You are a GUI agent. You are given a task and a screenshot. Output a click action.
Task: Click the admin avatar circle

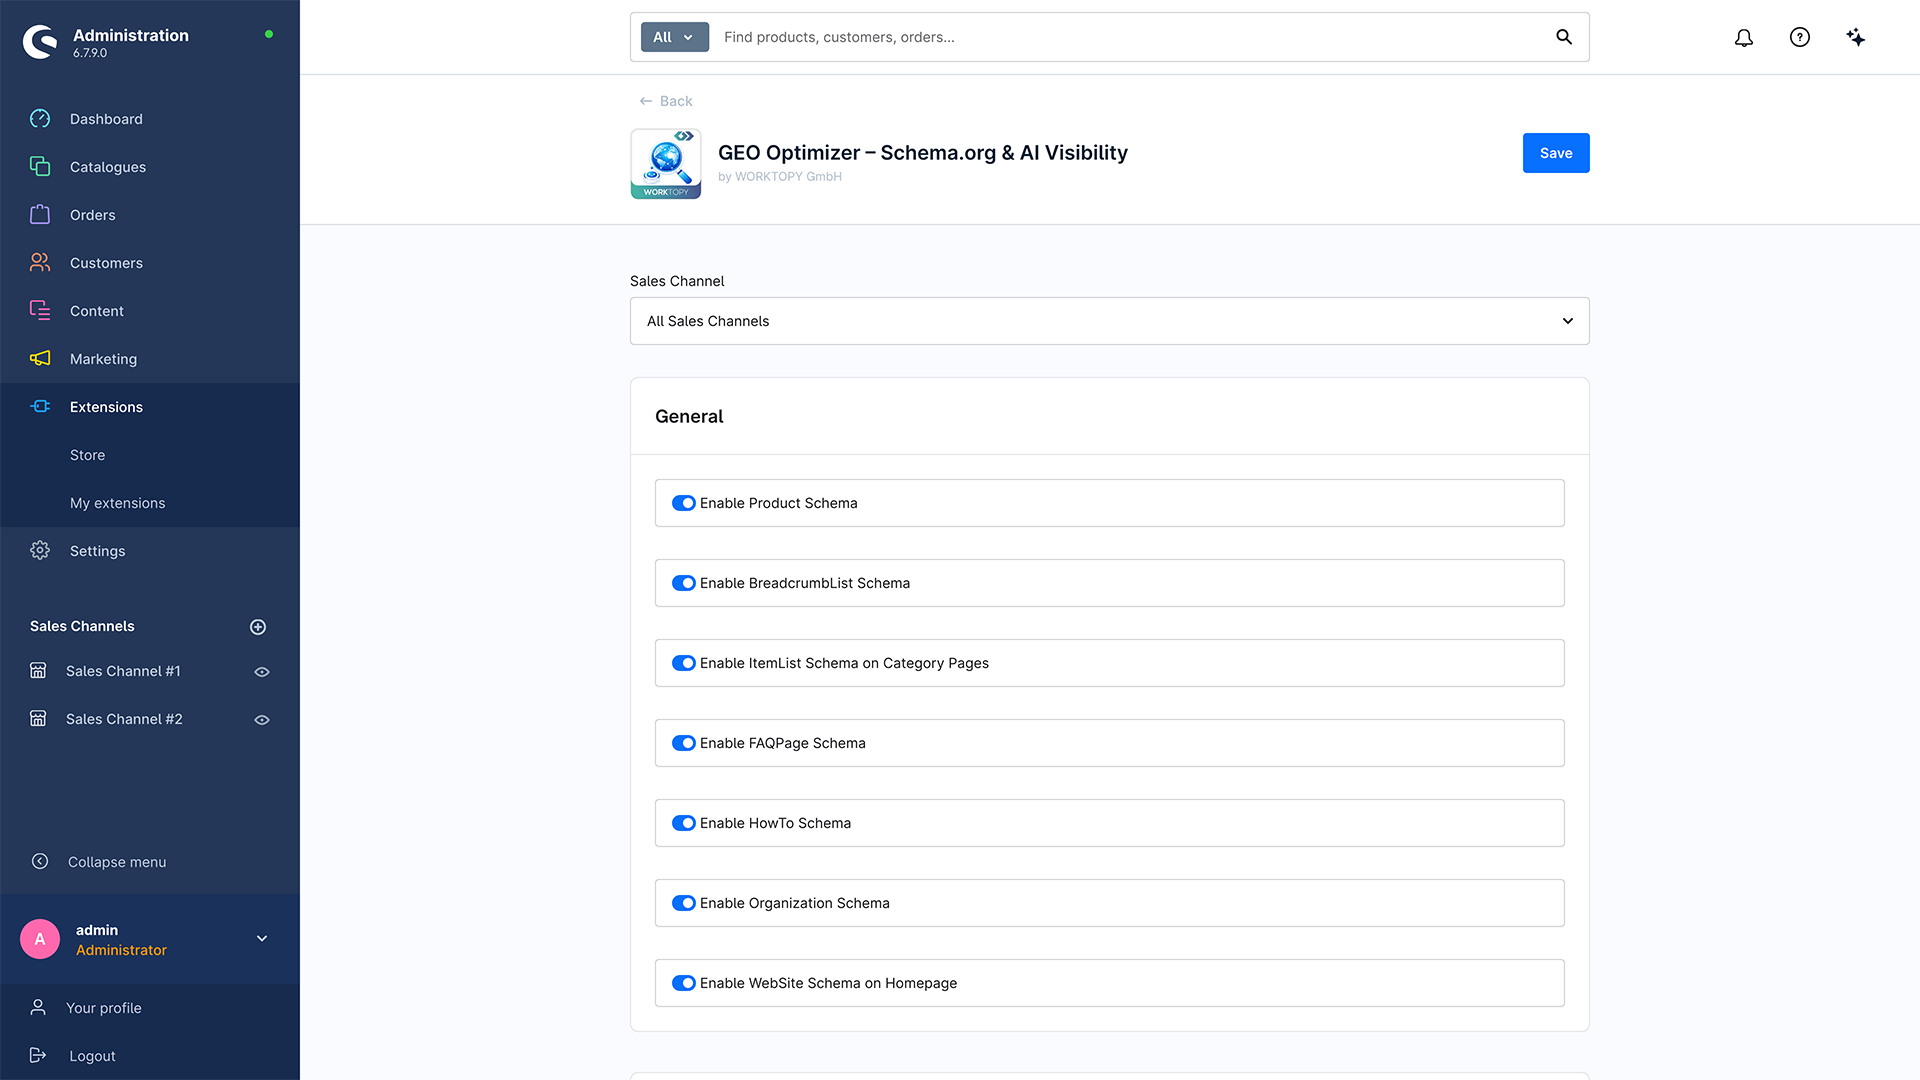pyautogui.click(x=40, y=939)
